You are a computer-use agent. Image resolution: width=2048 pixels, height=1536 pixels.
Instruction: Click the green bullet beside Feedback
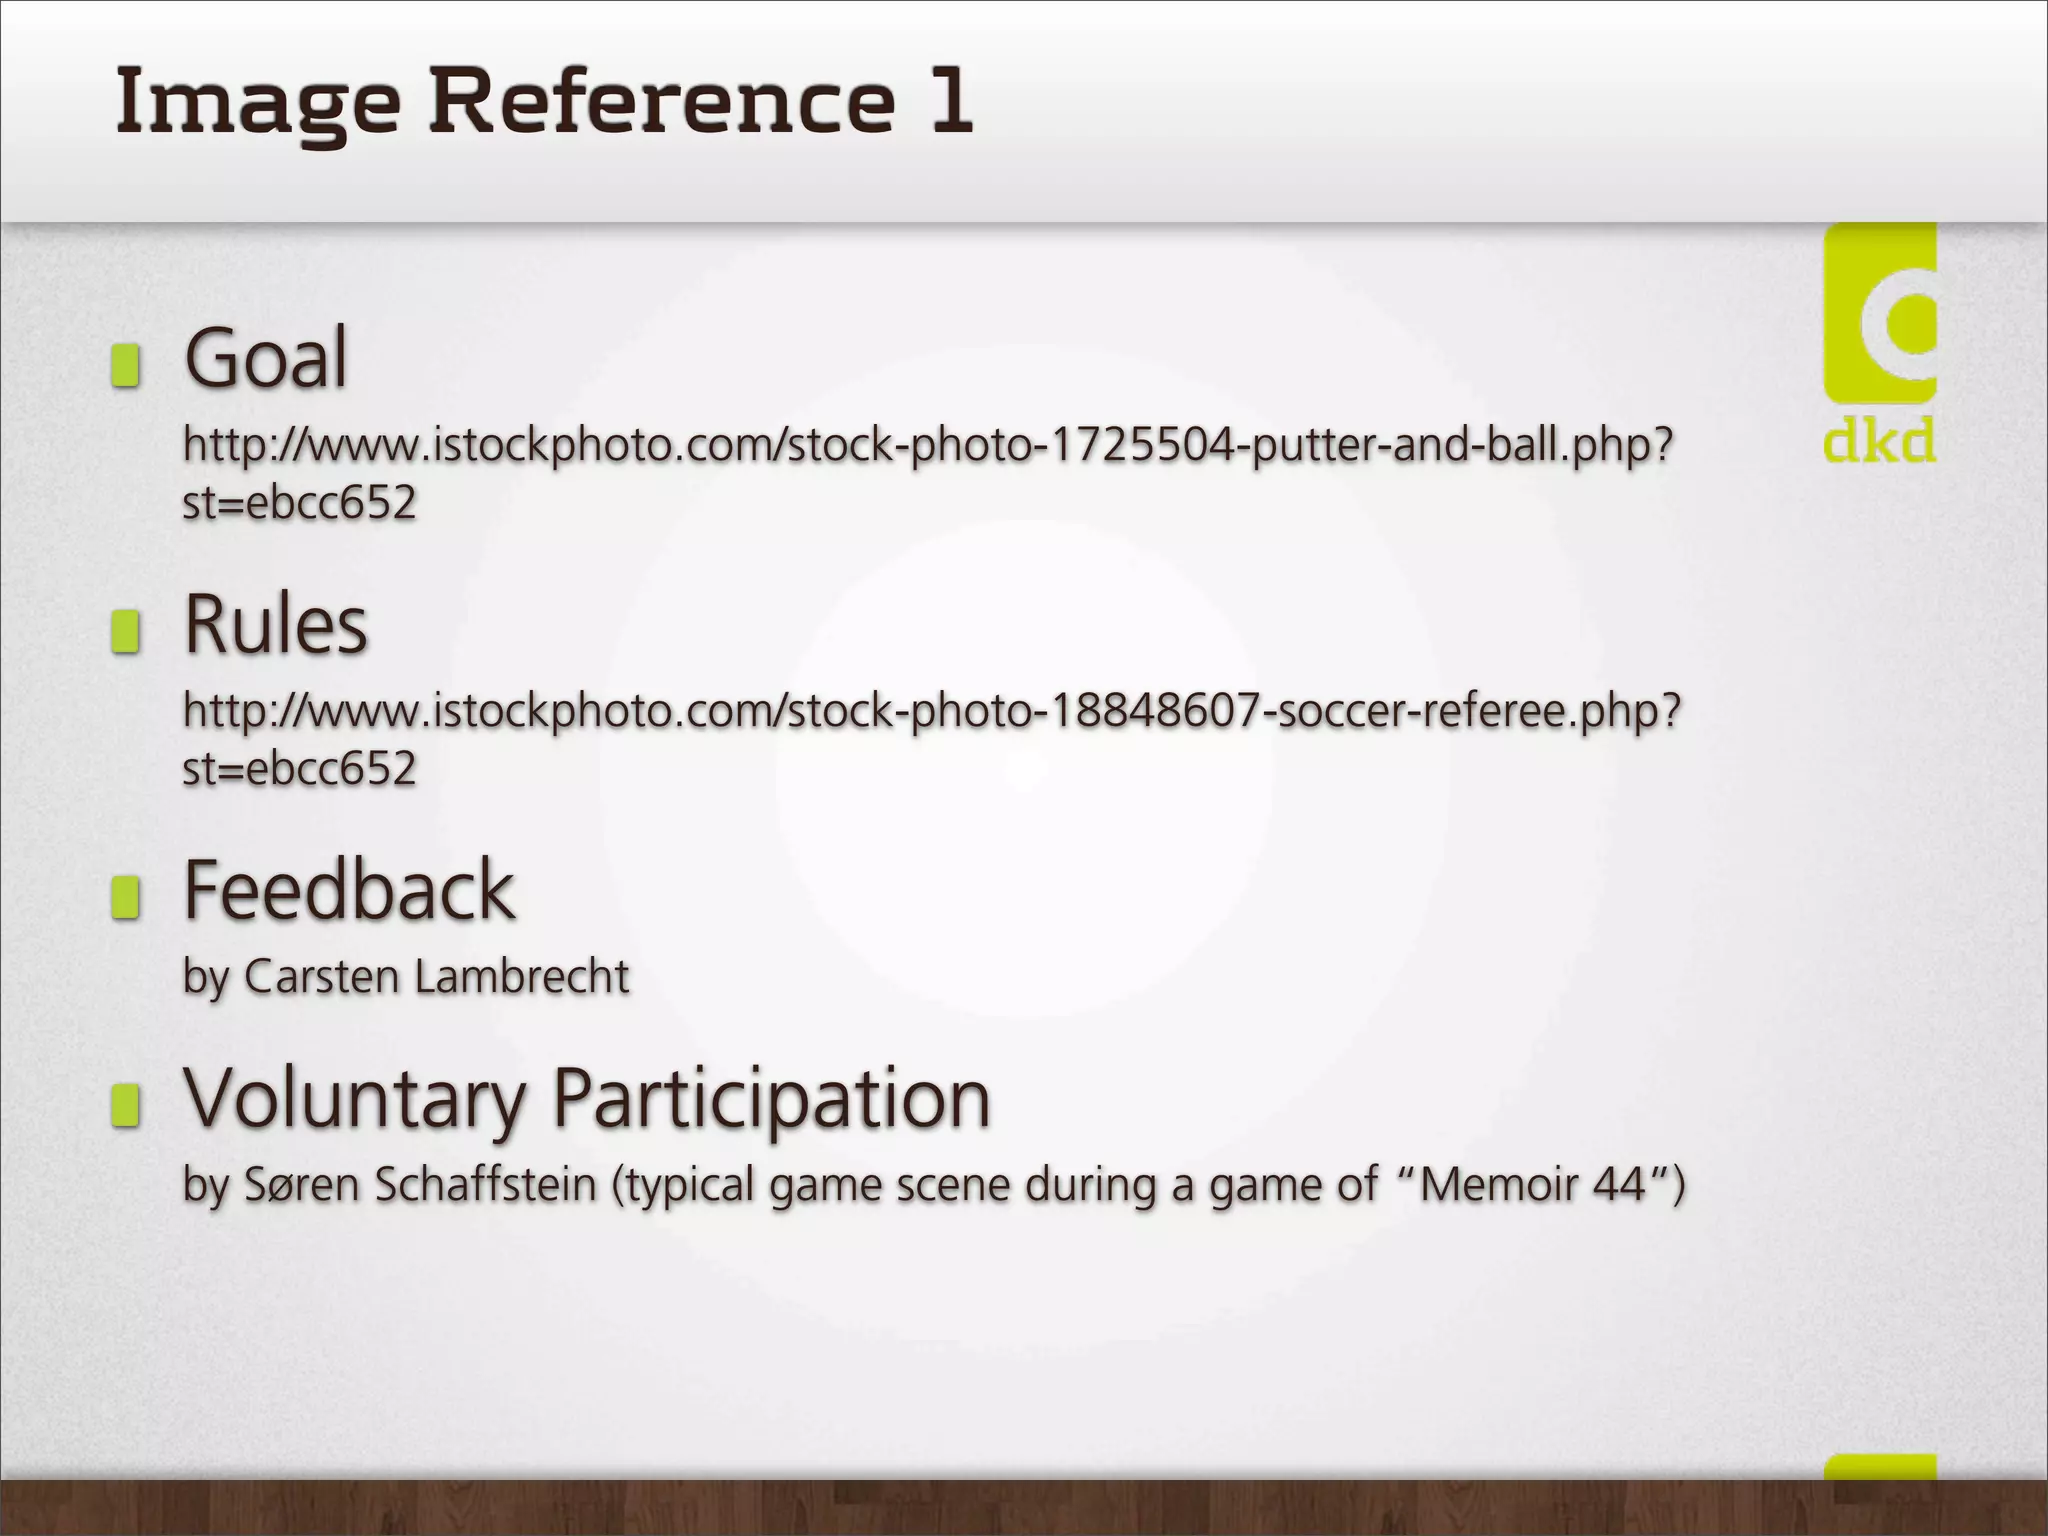125,897
